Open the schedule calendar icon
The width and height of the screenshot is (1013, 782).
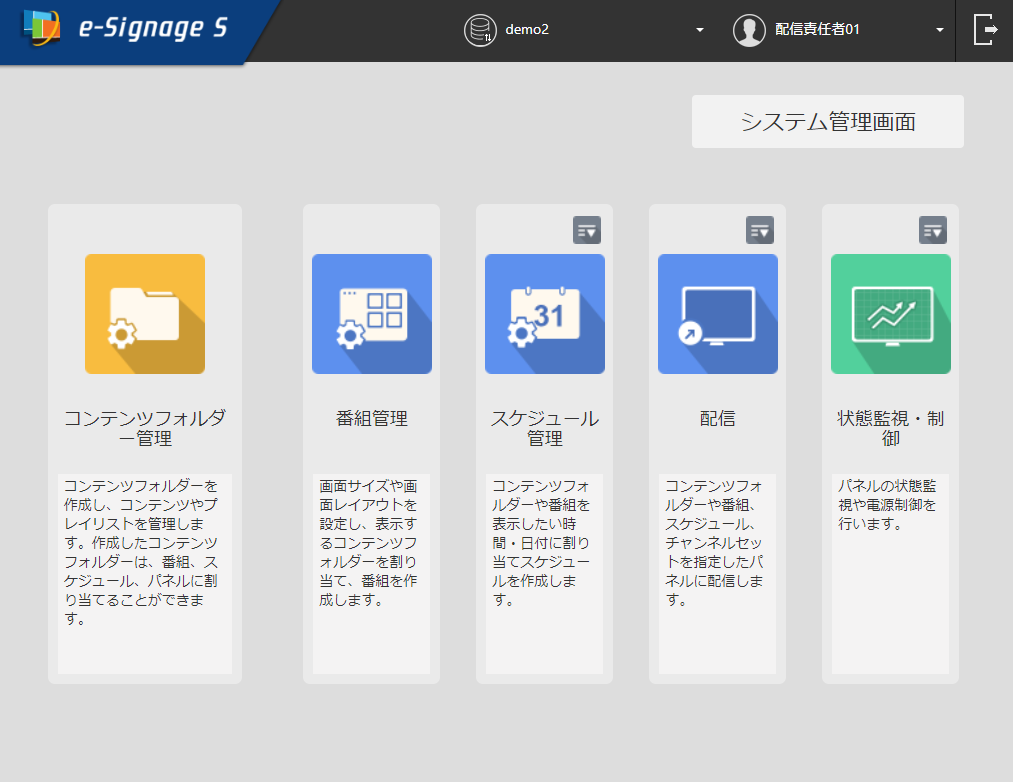(545, 313)
